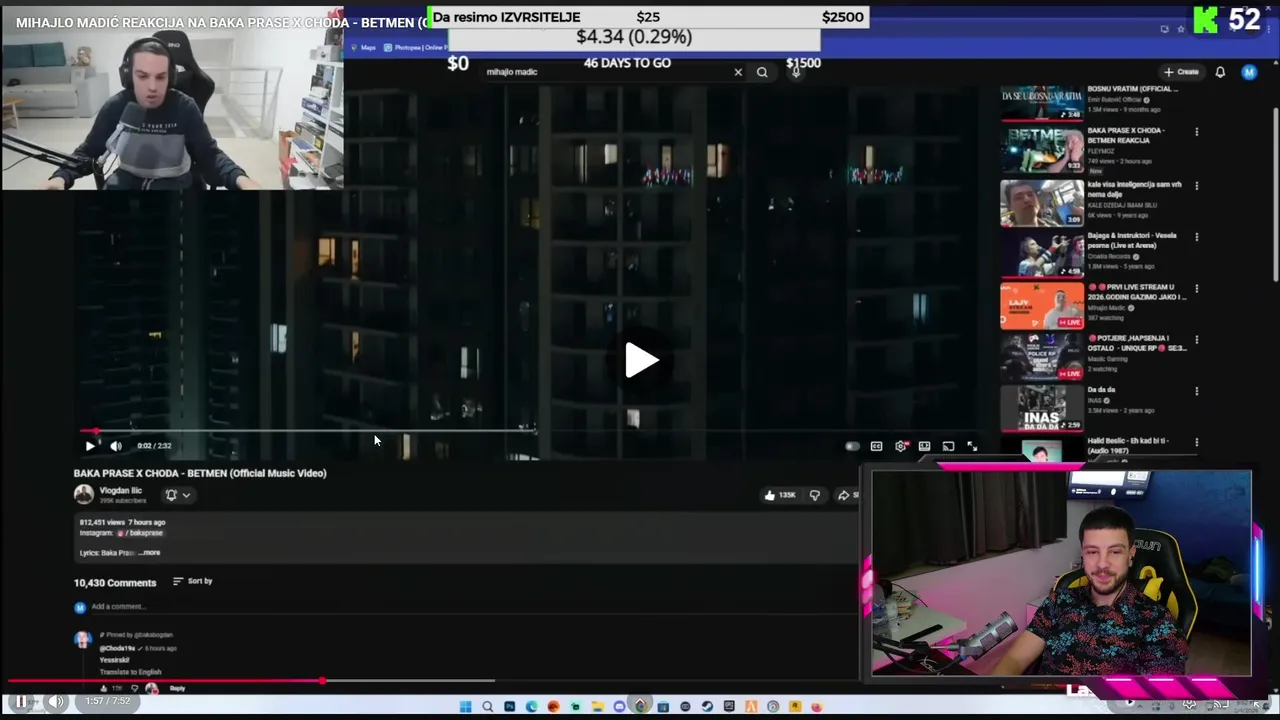The height and width of the screenshot is (720, 1280).
Task: Open the YouTube notifications bell
Action: [1220, 72]
